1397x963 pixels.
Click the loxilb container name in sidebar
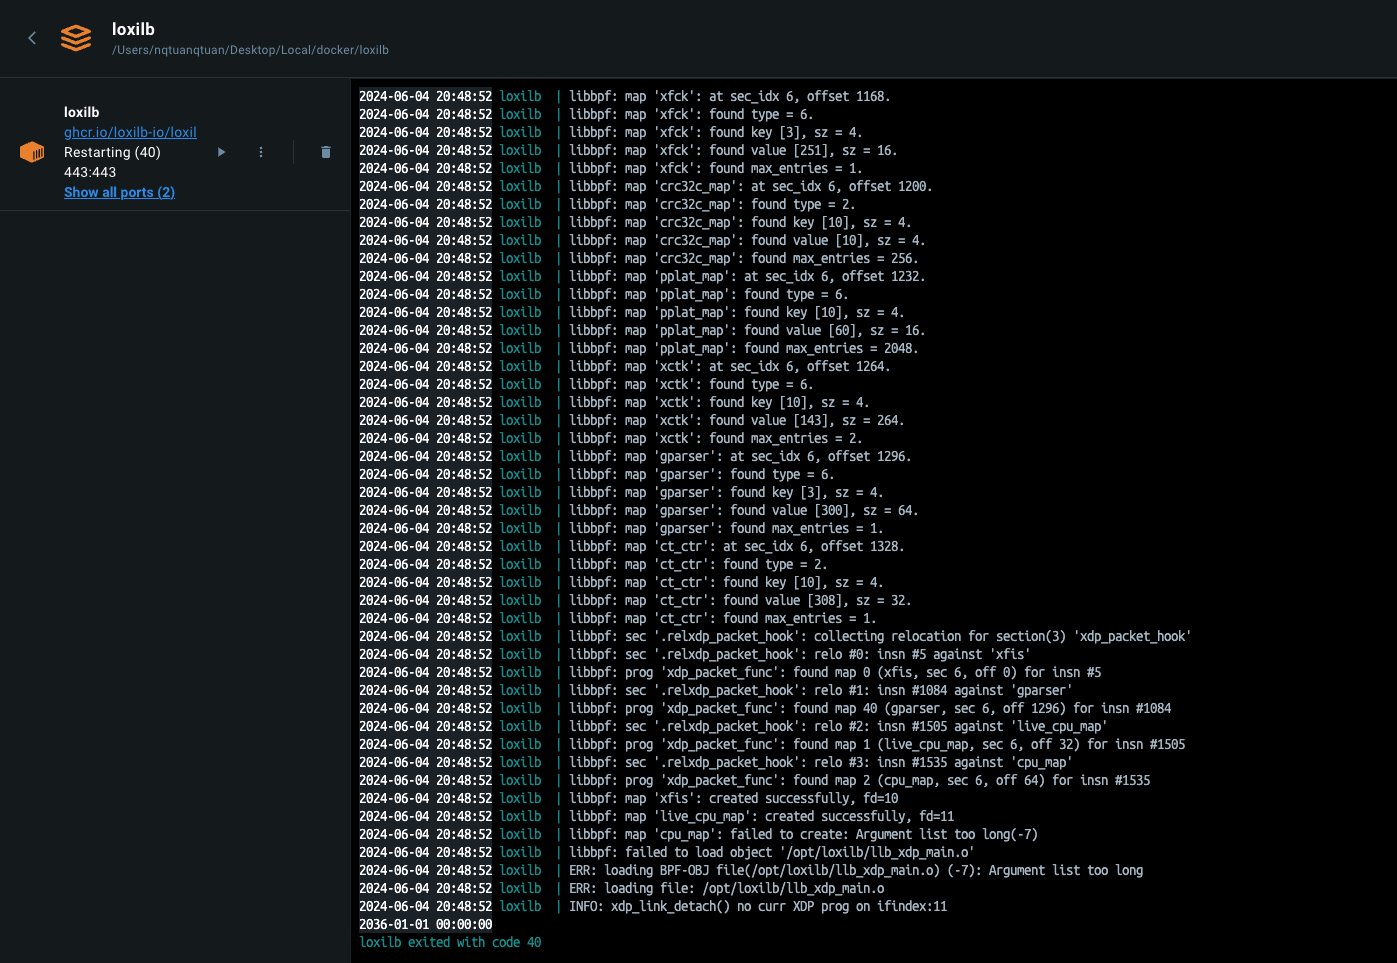click(82, 112)
